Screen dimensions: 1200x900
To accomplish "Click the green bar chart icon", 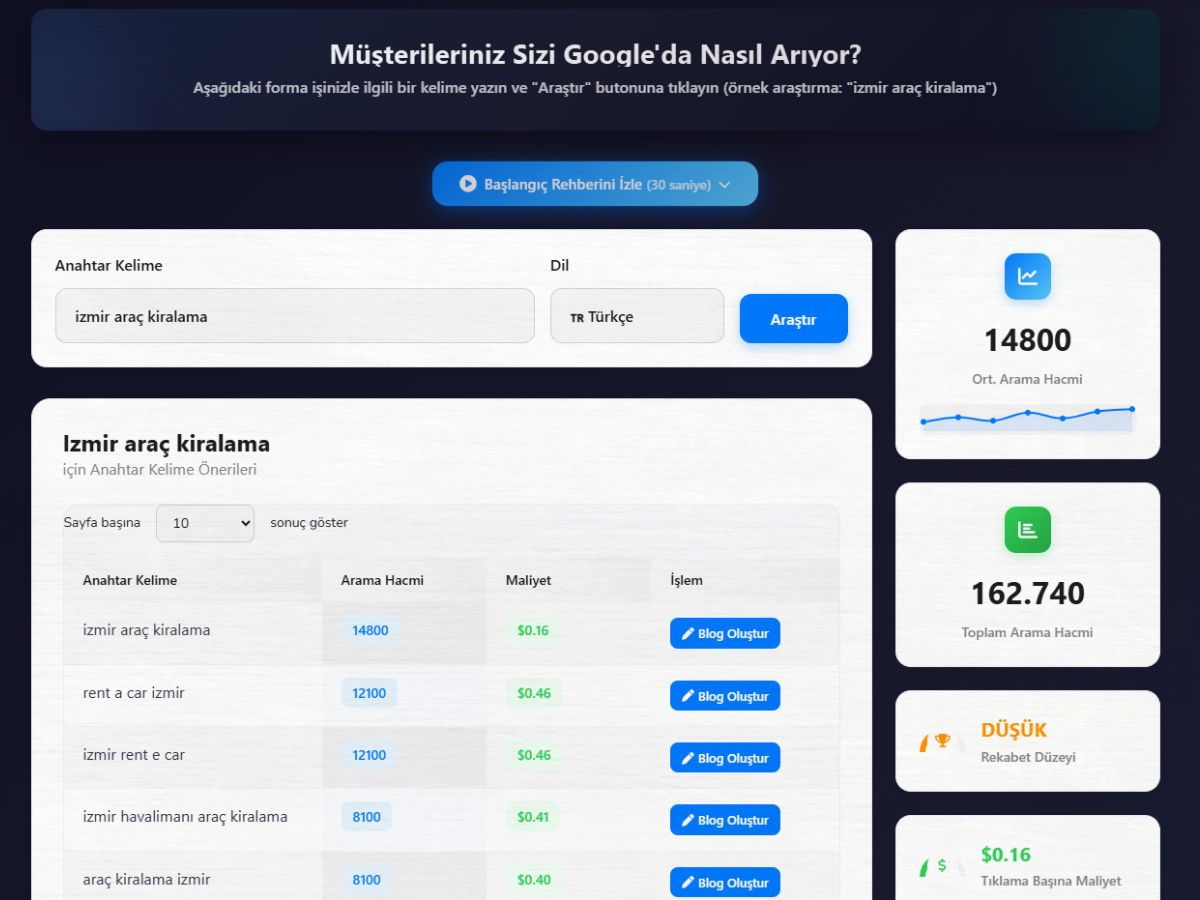I will pos(1027,530).
